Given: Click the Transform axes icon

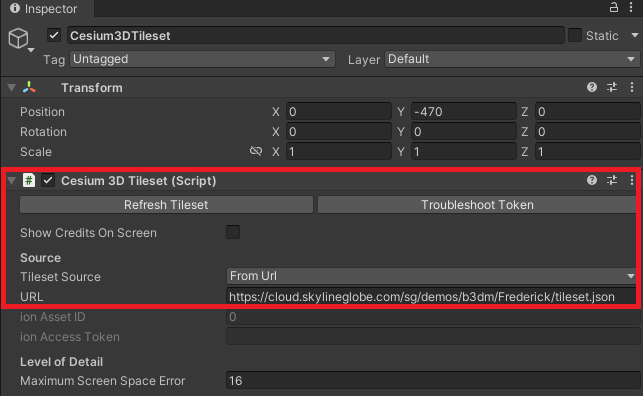Looking at the screenshot, I should [x=29, y=87].
